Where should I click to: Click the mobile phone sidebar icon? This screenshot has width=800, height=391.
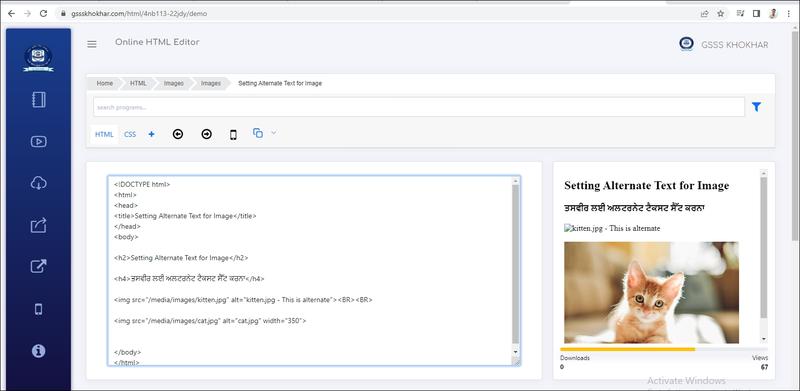point(39,309)
